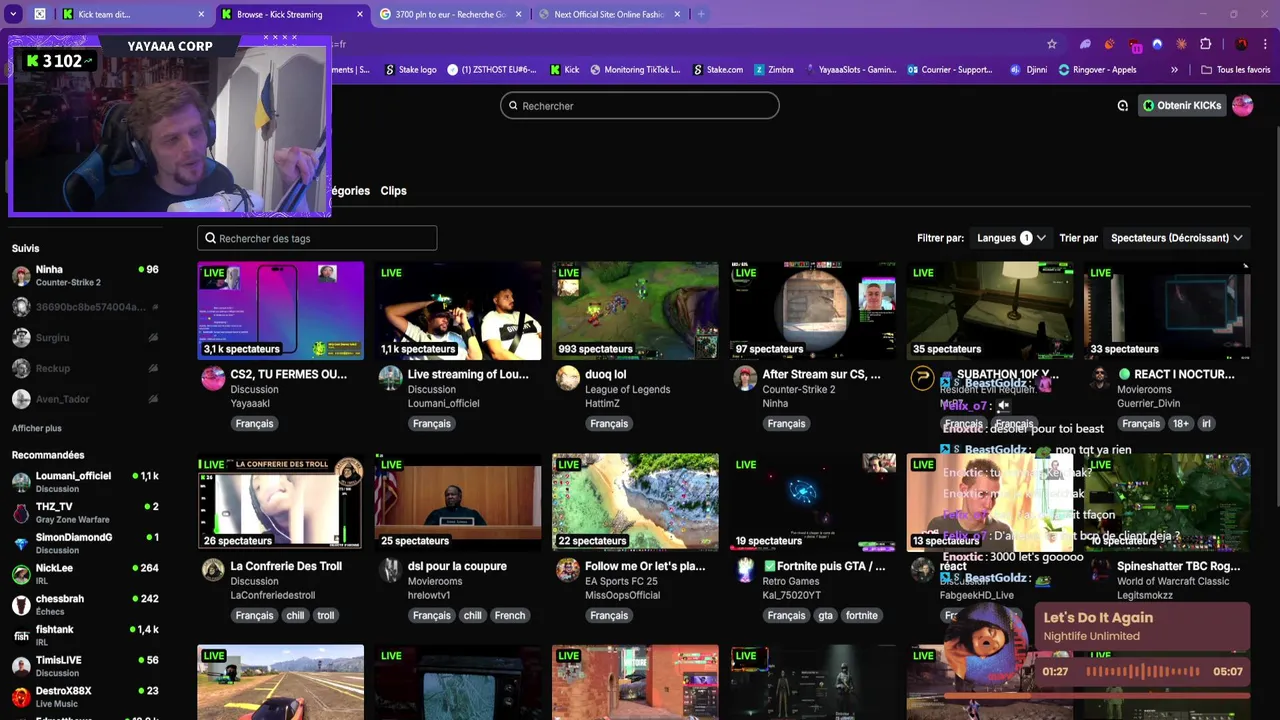Switch to the 3700 pln to eur tab
1280x720 pixels.
point(451,14)
